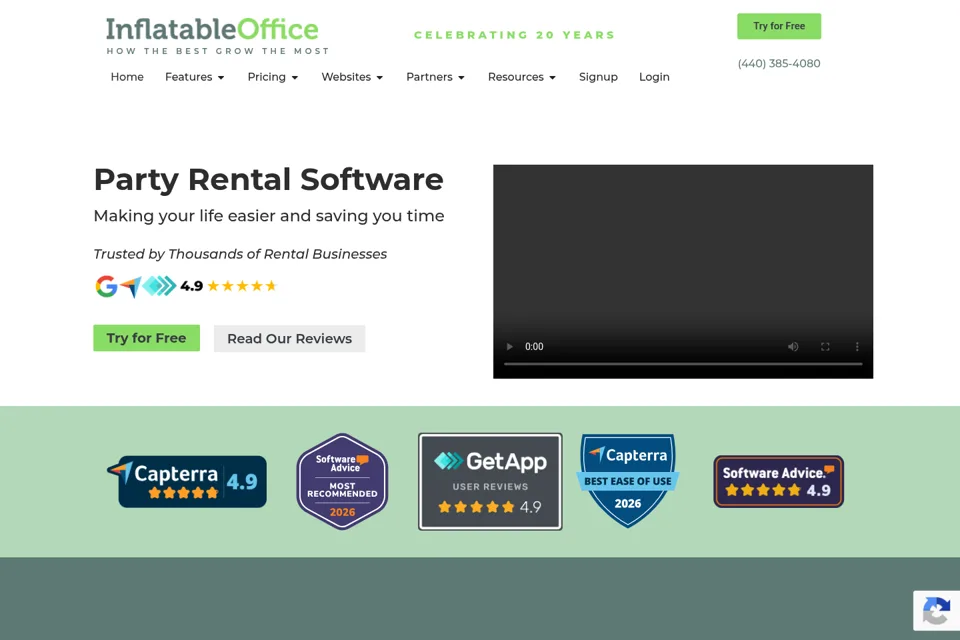Open the Login page
Viewport: 960px width, 640px height.
pos(654,77)
